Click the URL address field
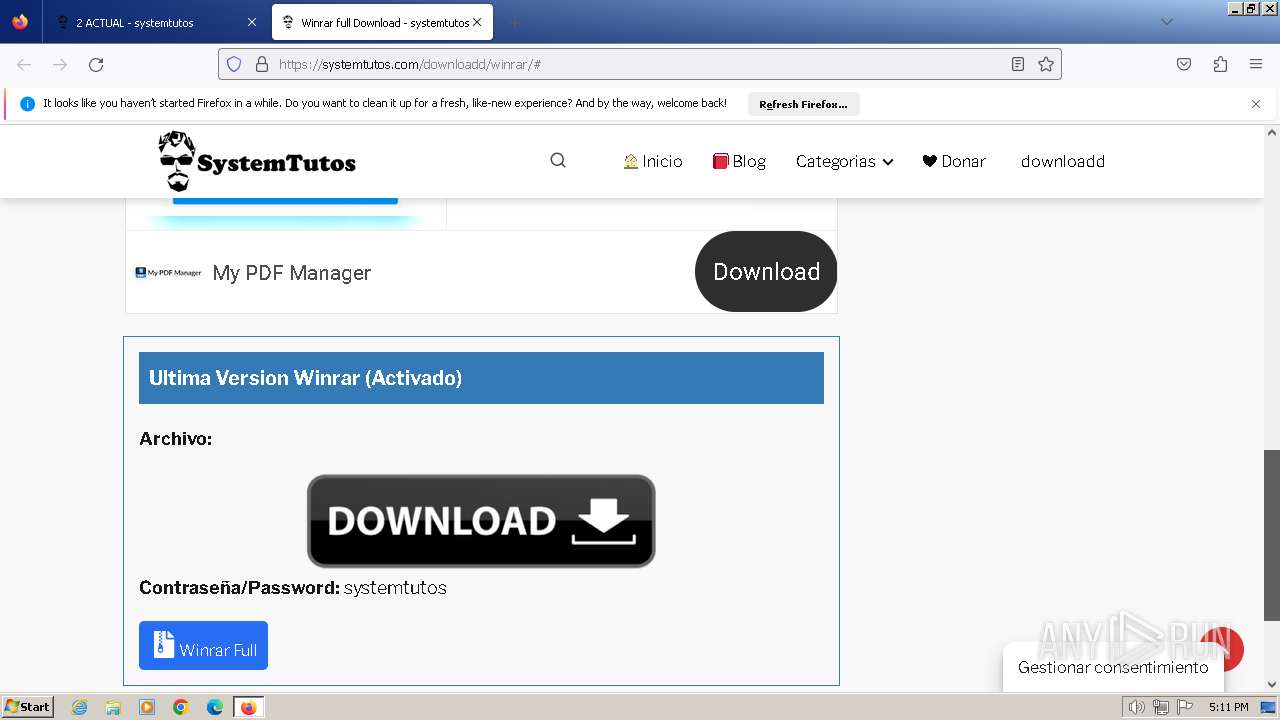Screen dimensions: 1280x720 point(640,64)
